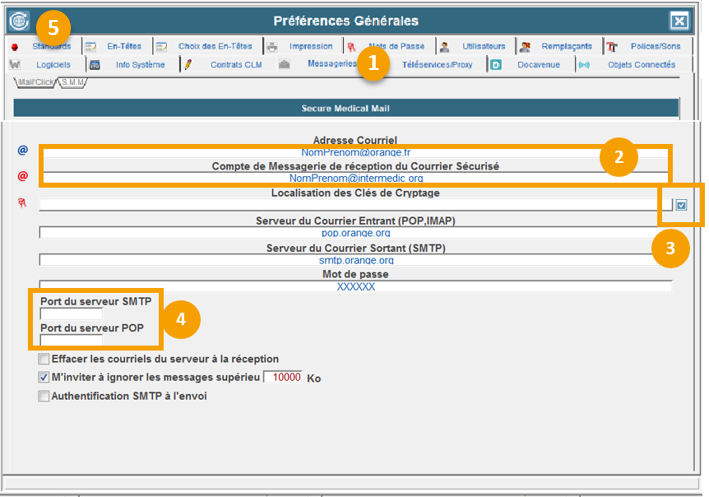Click the pencil icon of Contrats CLM
This screenshot has height=497, width=709.
187,65
